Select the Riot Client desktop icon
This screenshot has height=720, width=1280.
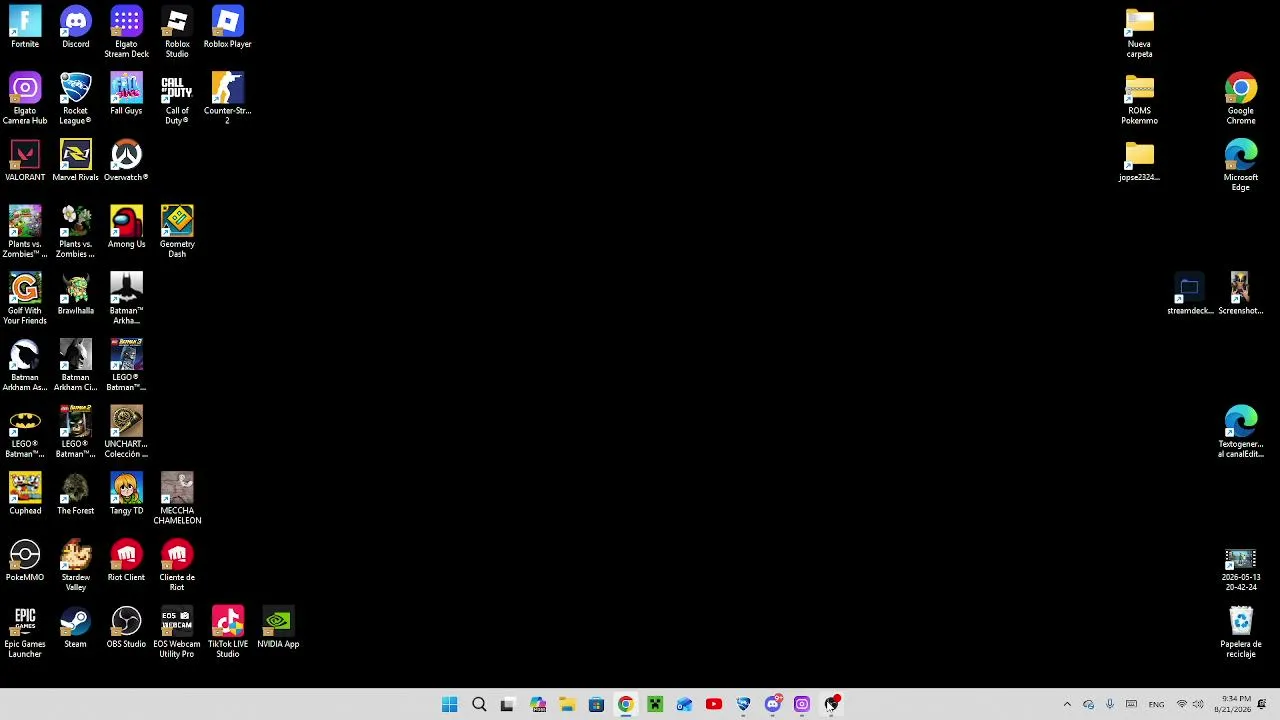click(x=126, y=561)
